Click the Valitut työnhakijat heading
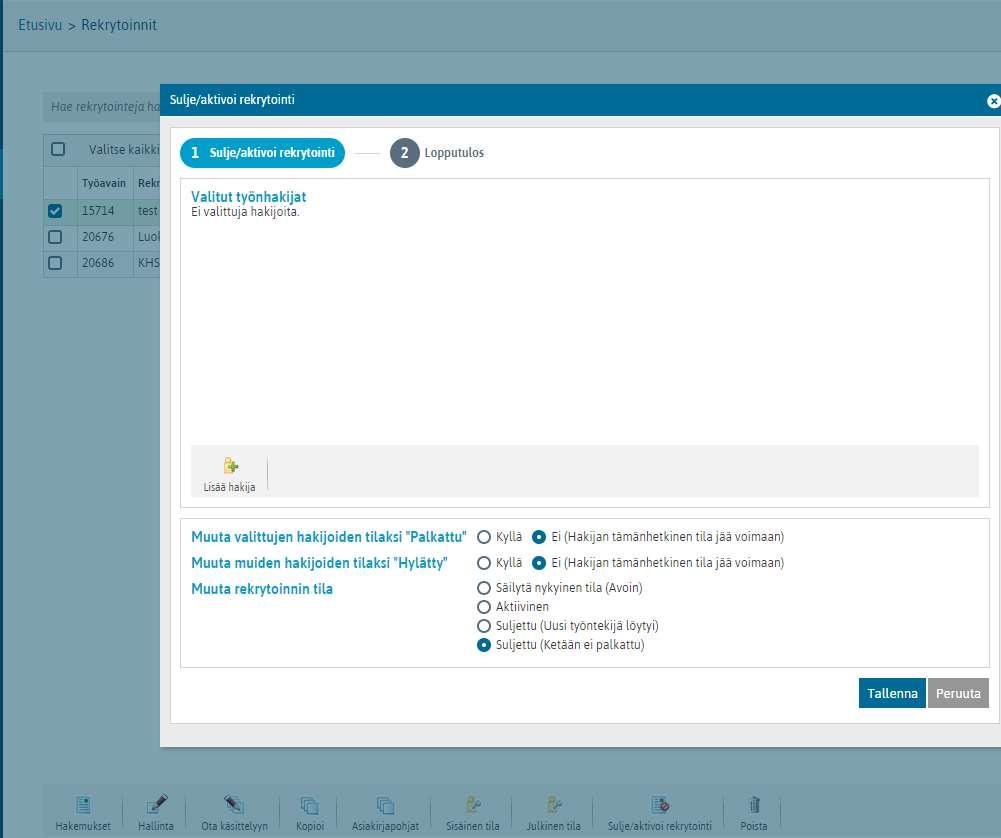The width and height of the screenshot is (1001, 838). [248, 197]
